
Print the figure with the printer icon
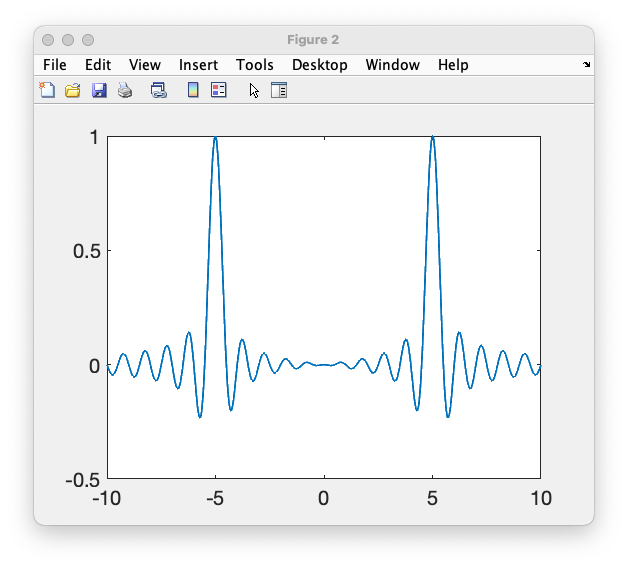point(125,90)
